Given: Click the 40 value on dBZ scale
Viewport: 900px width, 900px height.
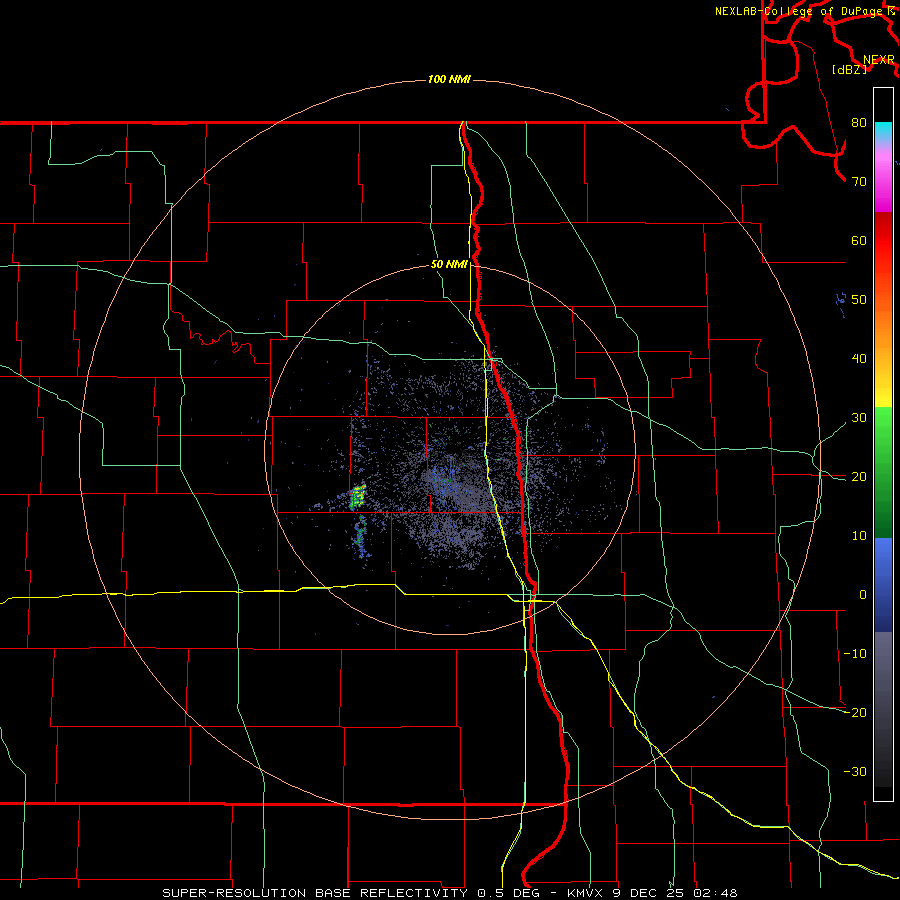Looking at the screenshot, I should pyautogui.click(x=859, y=359).
